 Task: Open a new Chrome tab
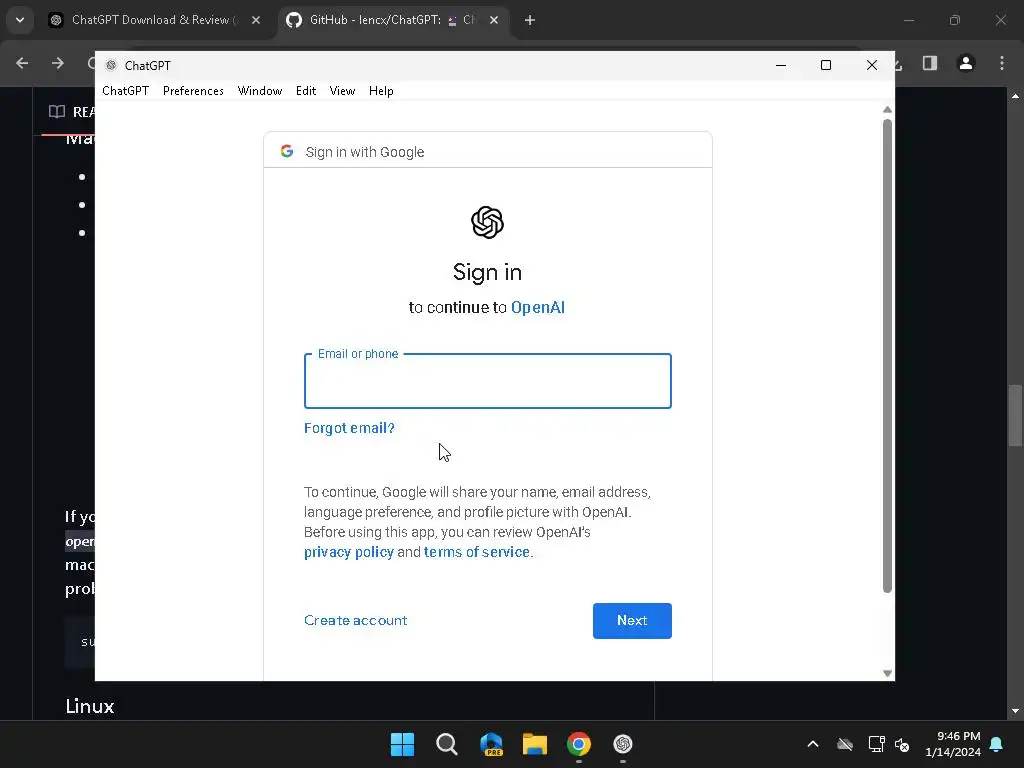coord(530,20)
